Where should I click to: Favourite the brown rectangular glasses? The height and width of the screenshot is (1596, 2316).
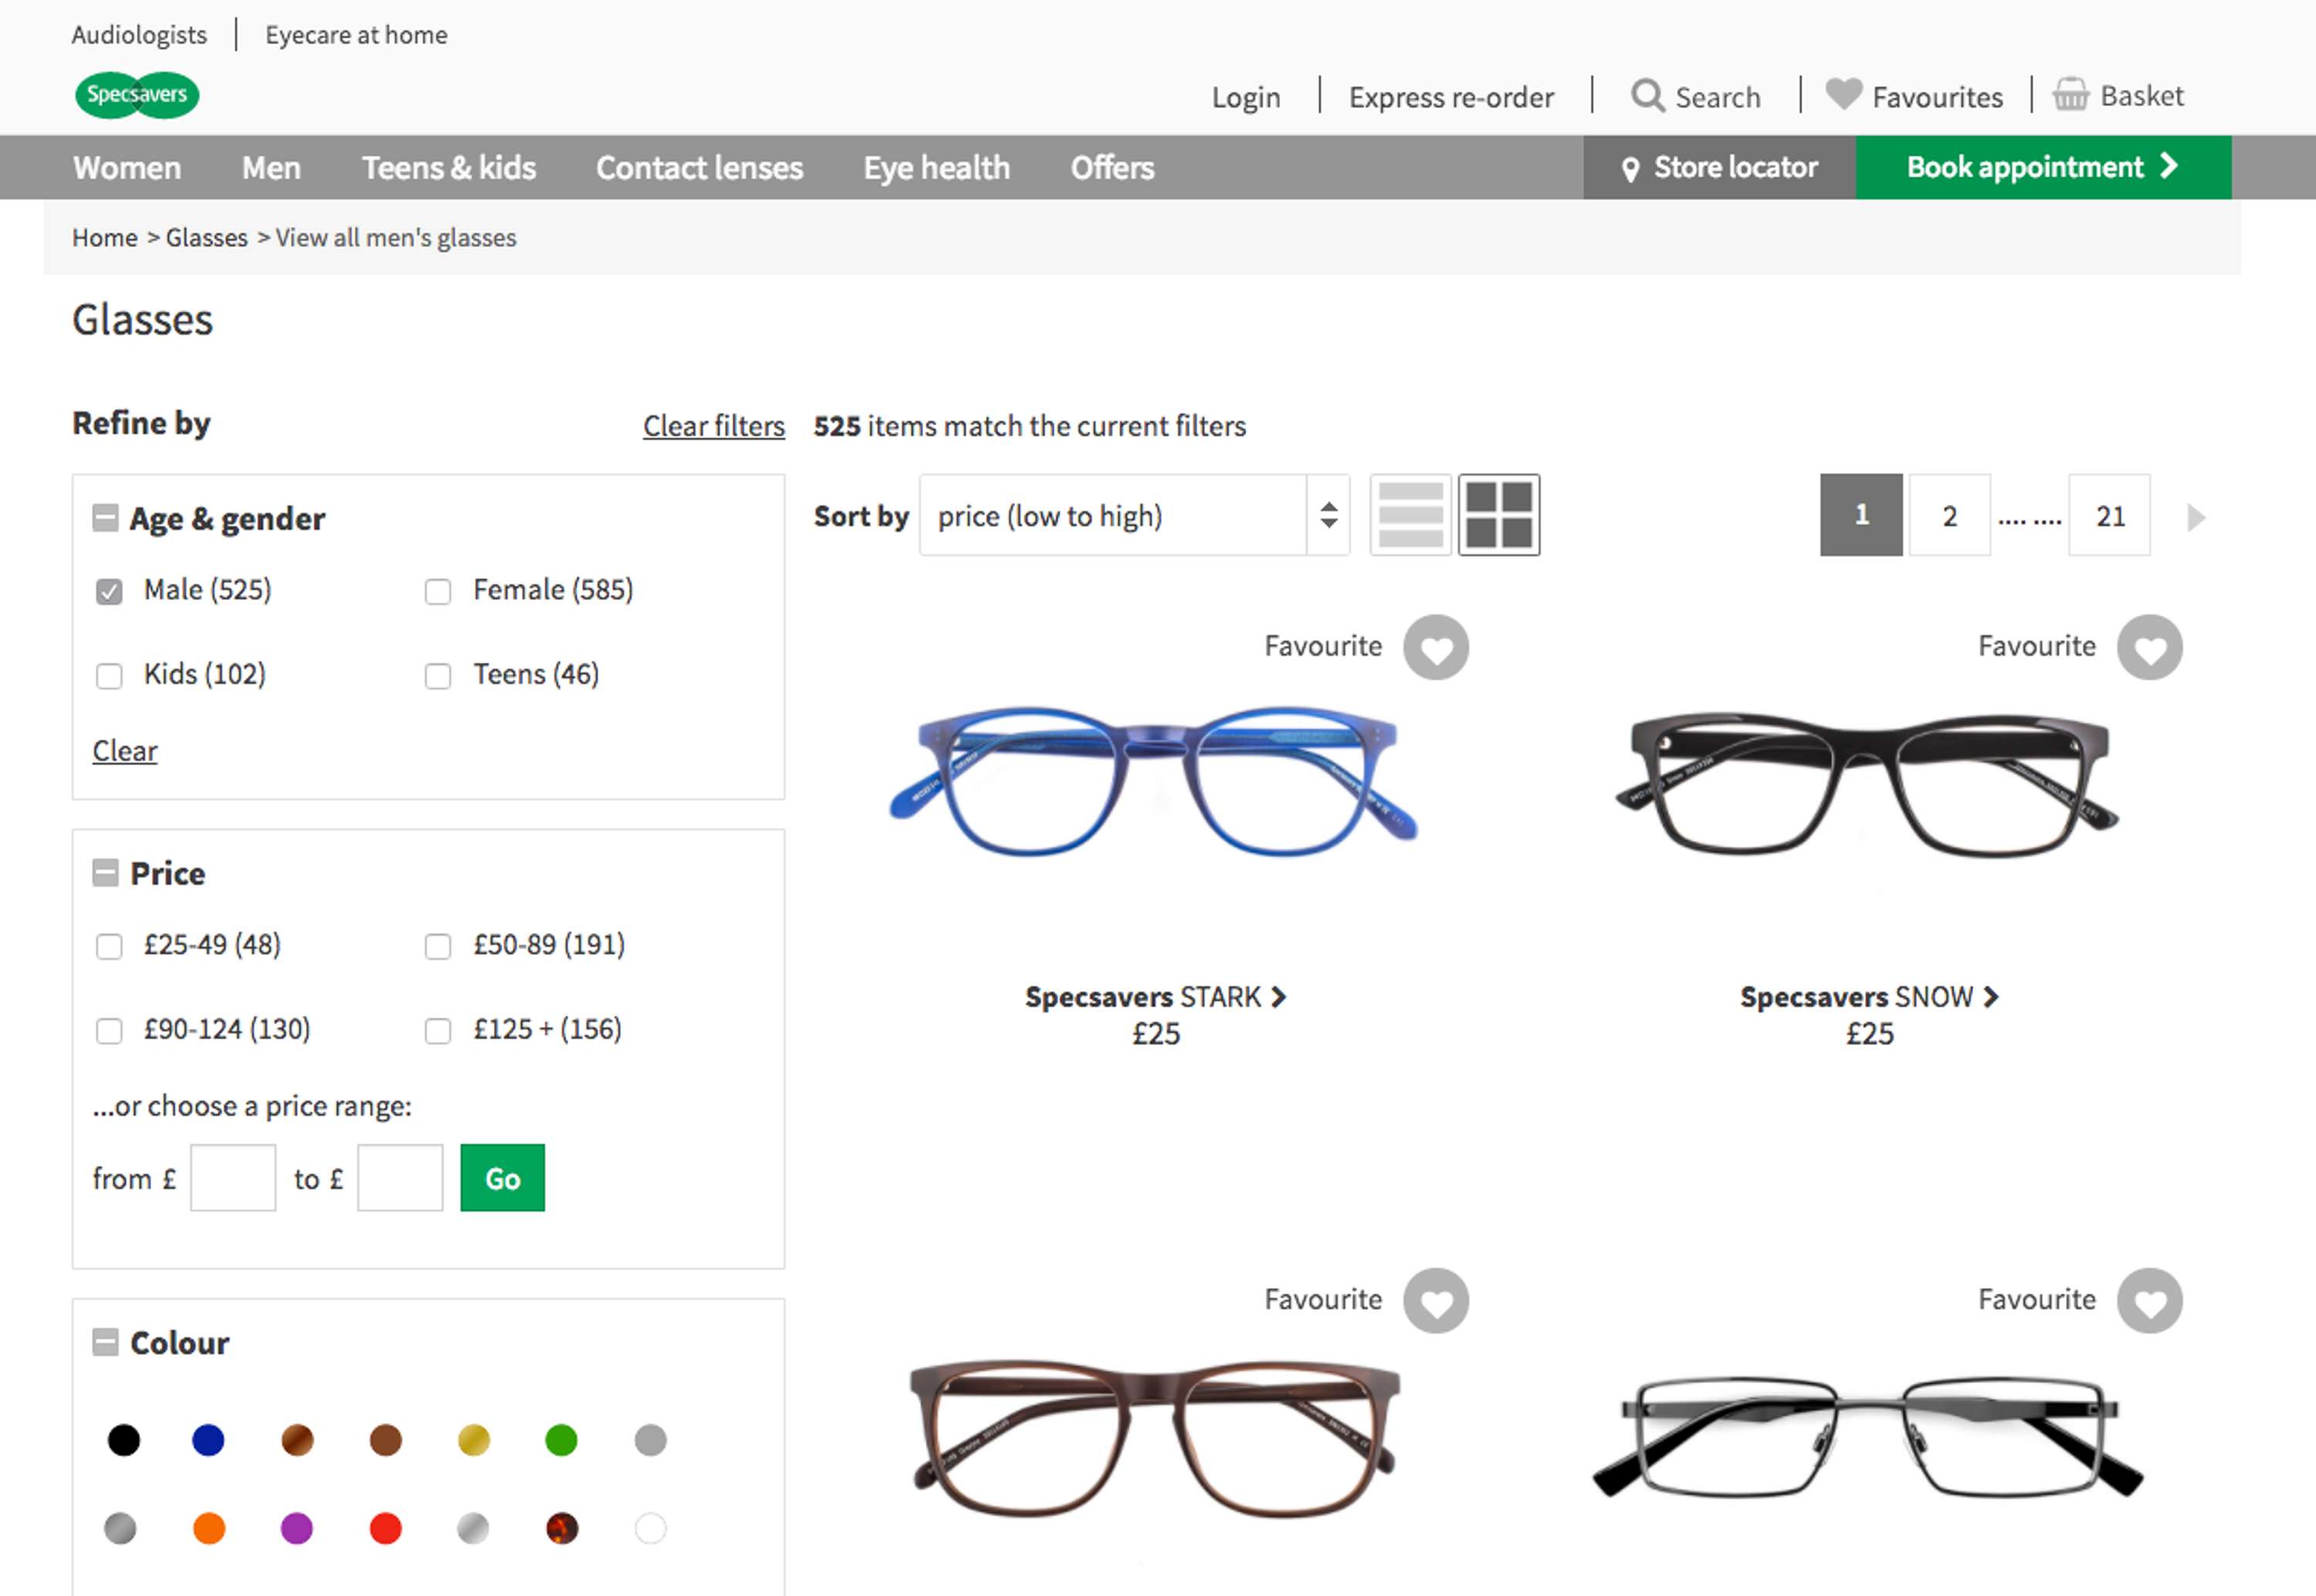[1436, 1301]
